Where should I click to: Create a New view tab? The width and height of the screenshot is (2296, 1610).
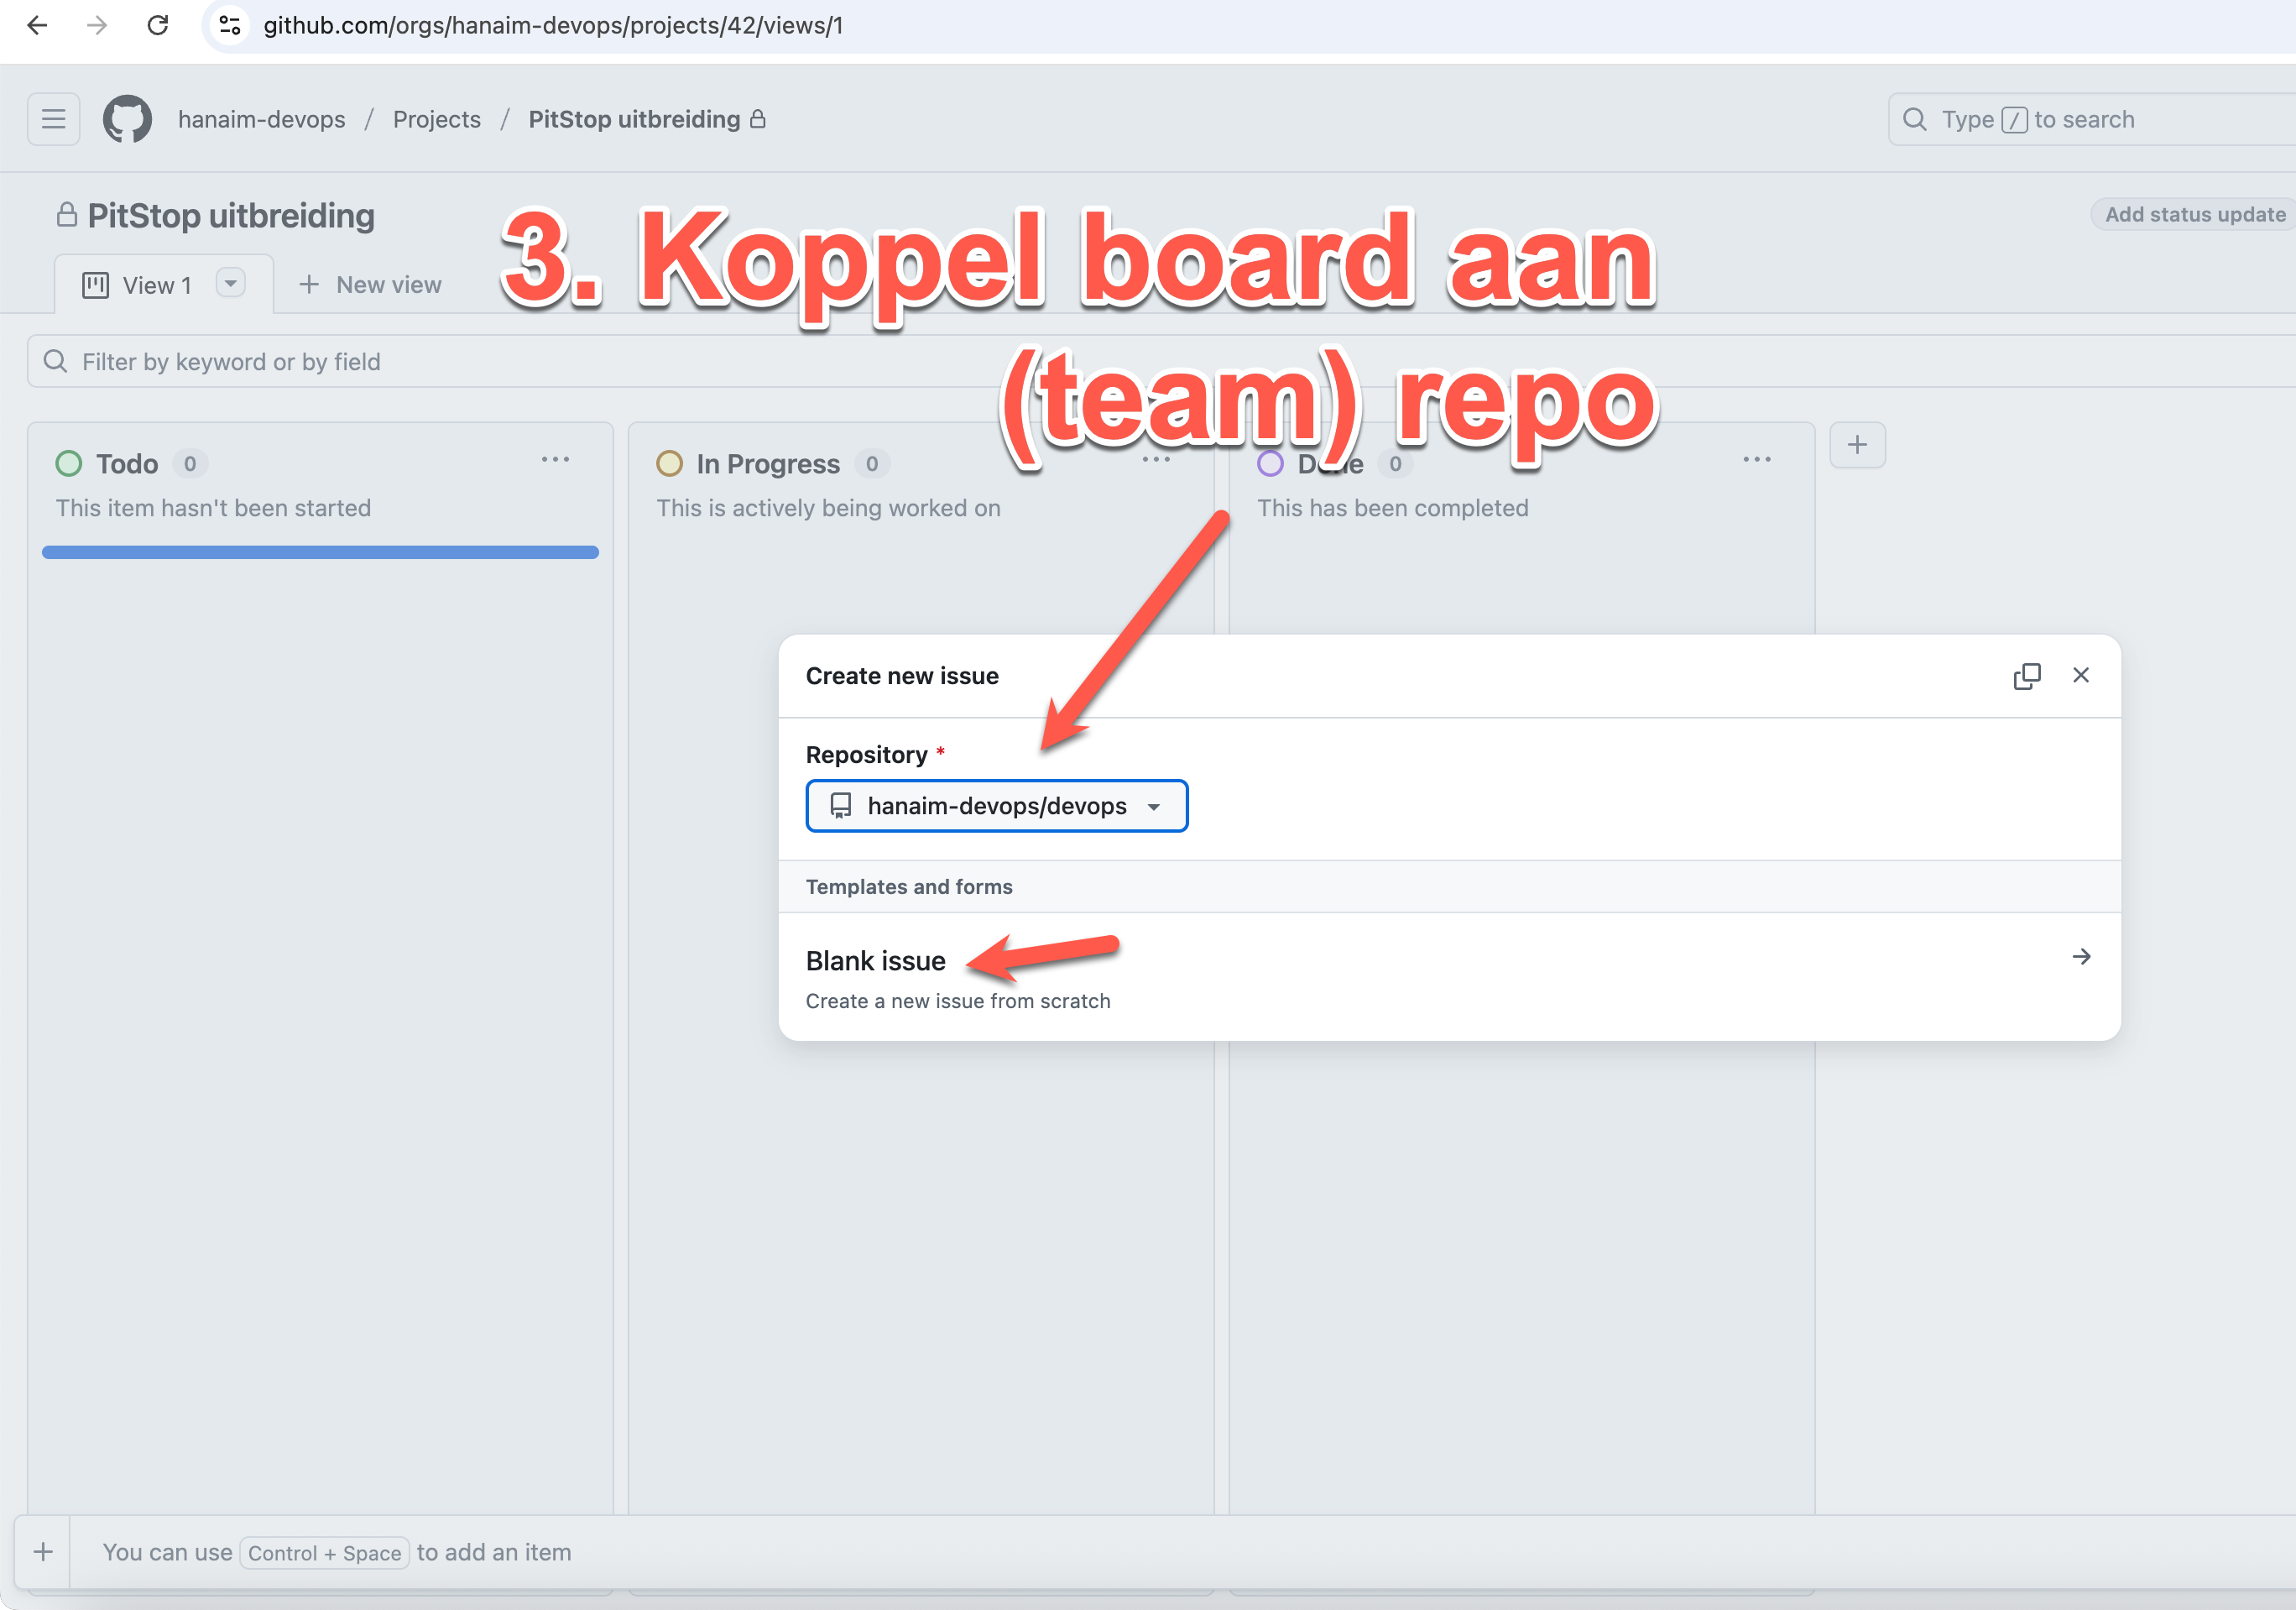(370, 285)
